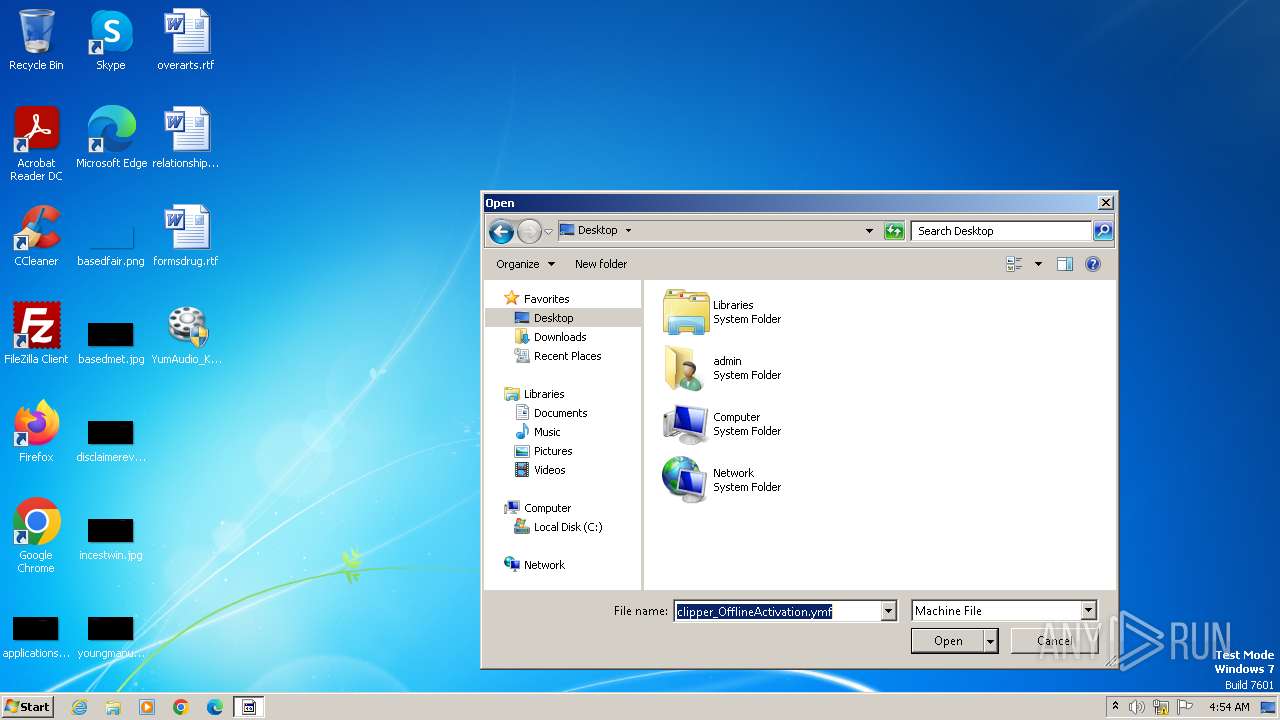Open the address bar history dropdown

(x=869, y=231)
